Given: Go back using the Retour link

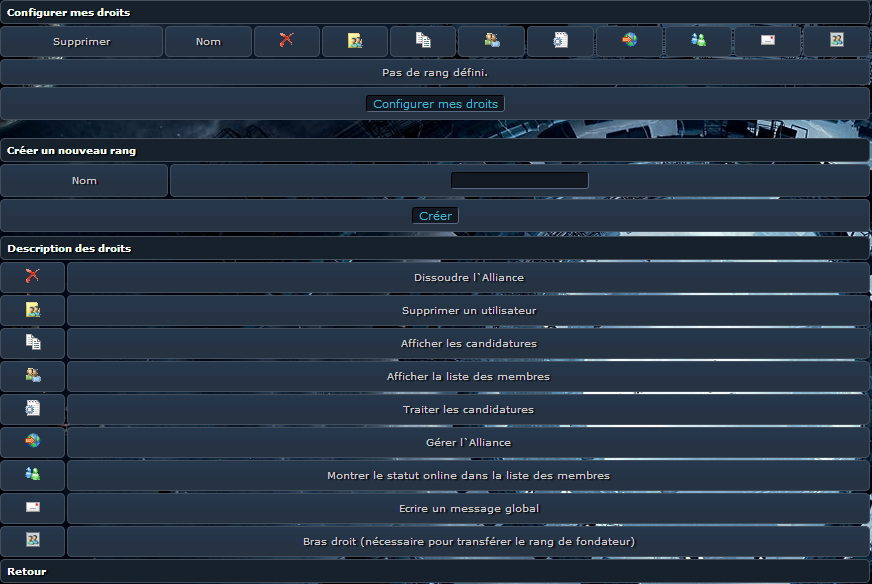Looking at the screenshot, I should pyautogui.click(x=27, y=572).
